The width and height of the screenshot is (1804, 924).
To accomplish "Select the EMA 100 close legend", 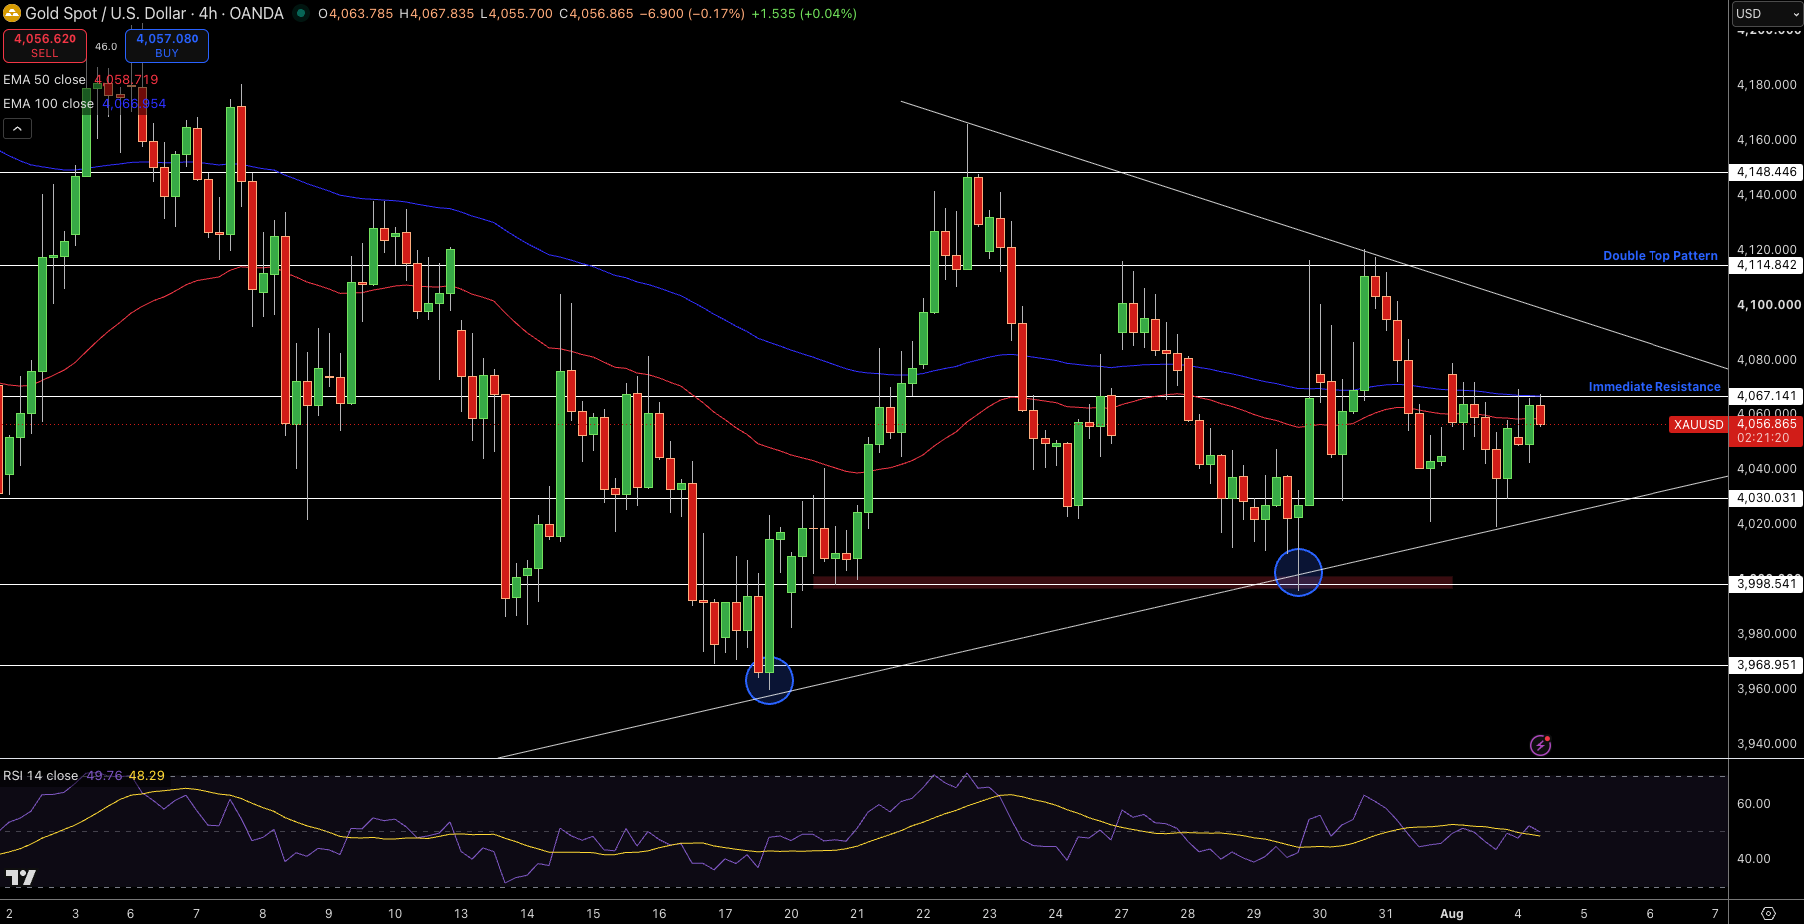I will 48,104.
